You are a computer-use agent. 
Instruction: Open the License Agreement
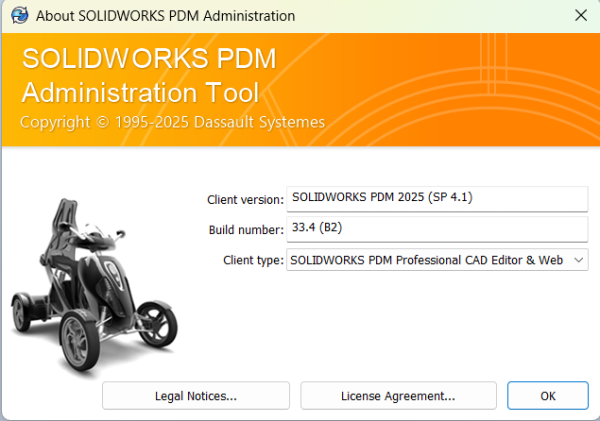pos(398,396)
